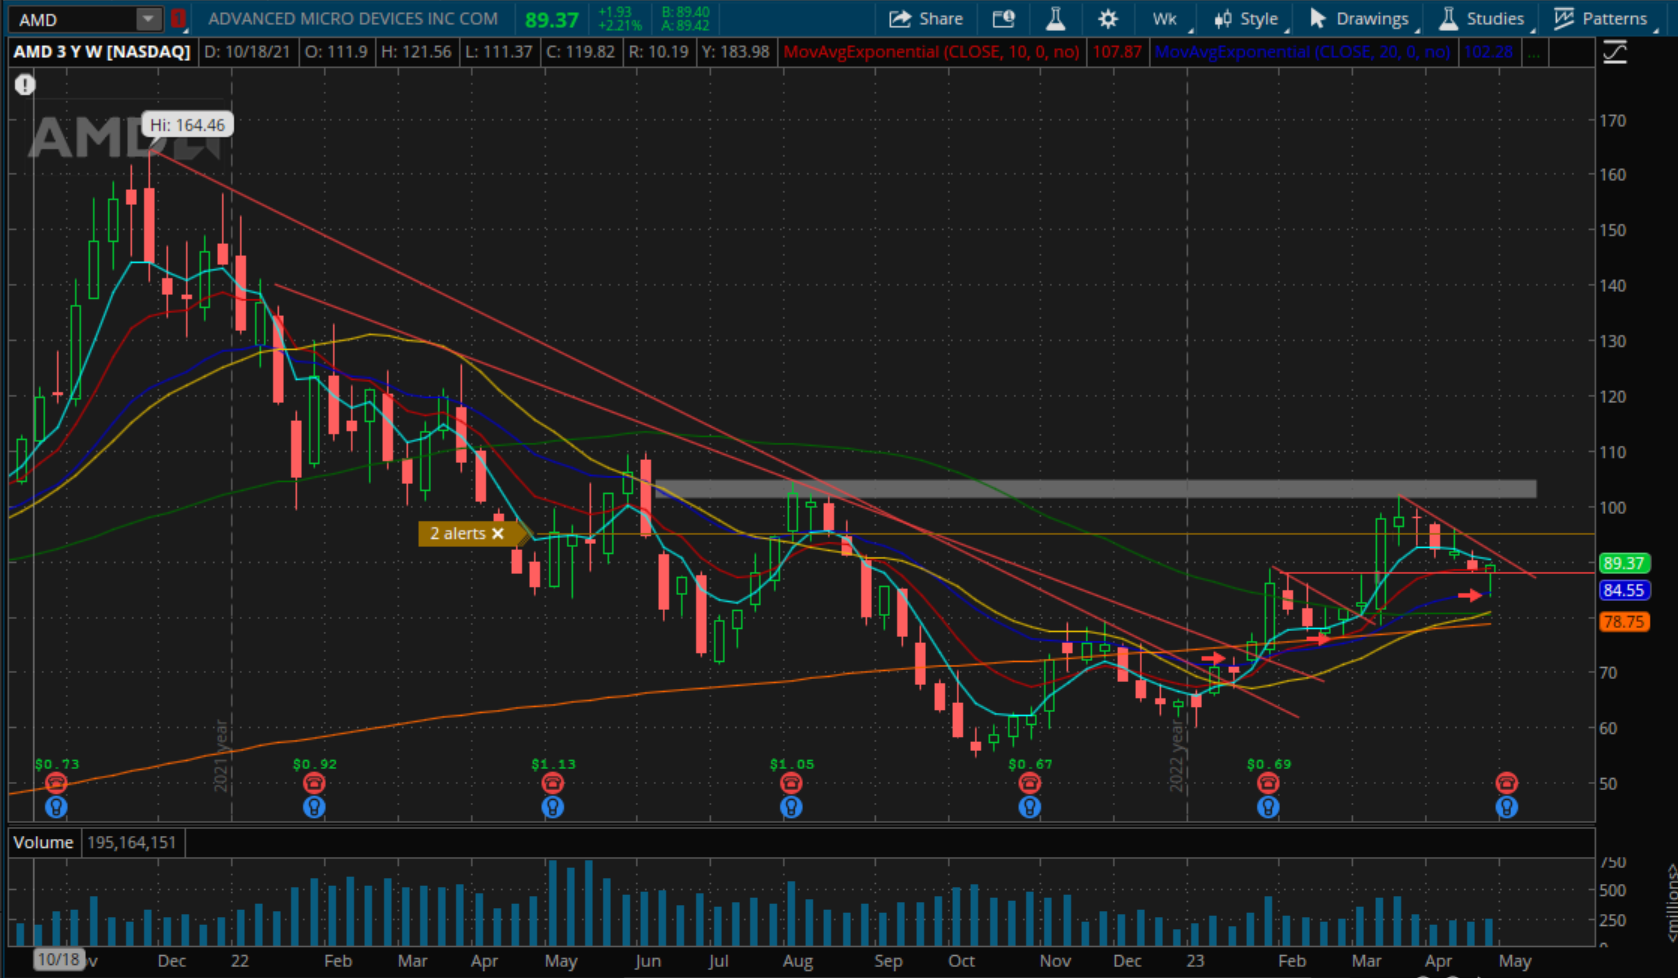Click earnings phone icon labeled $1.05
This screenshot has width=1678, height=978.
tap(791, 783)
